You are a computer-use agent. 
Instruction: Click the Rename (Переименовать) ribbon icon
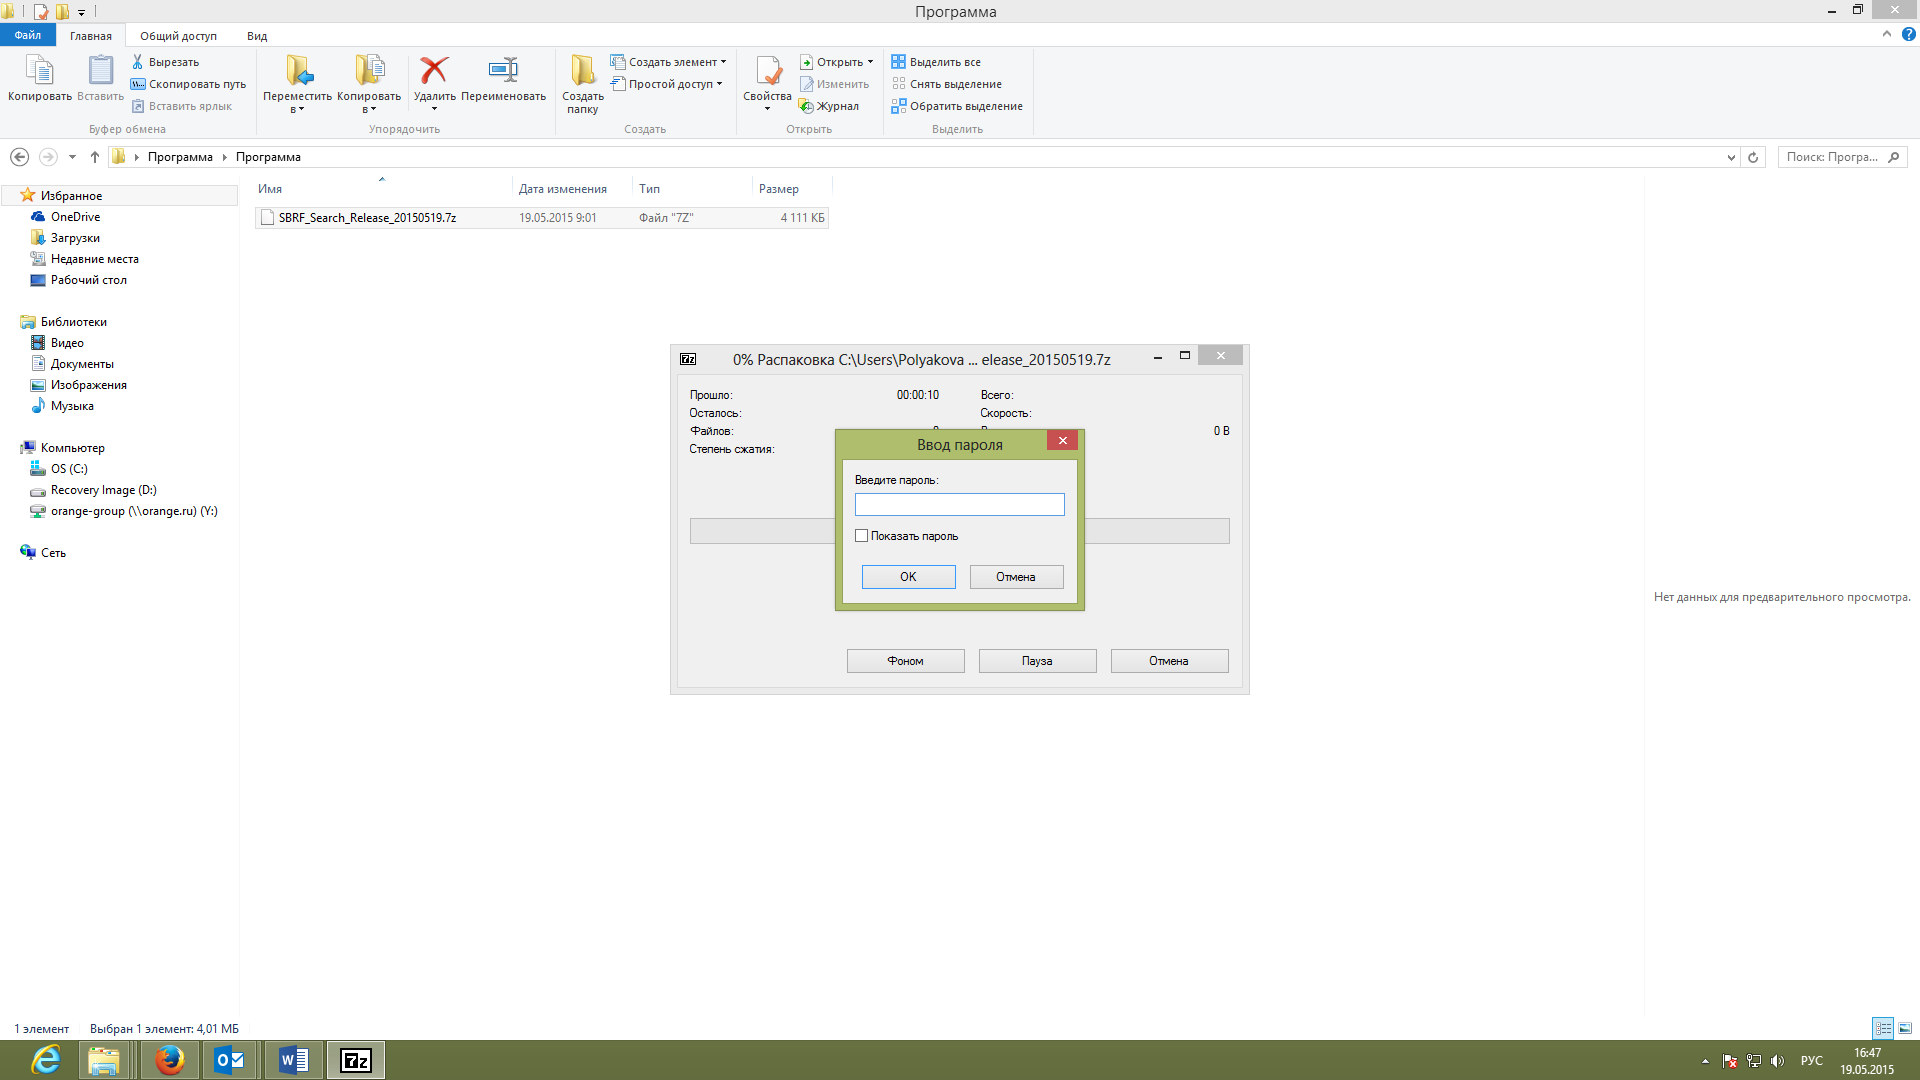click(x=503, y=71)
